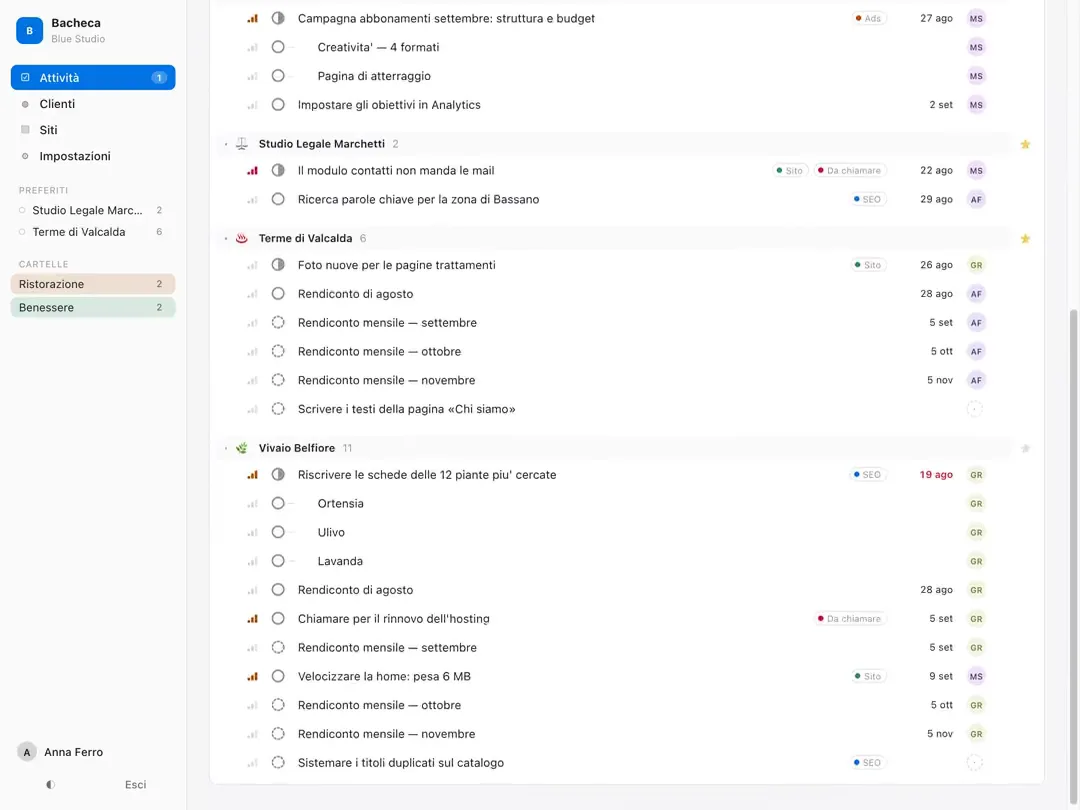Viewport: 1080px width, 810px height.
Task: Open the Clienti section in sidebar
Action: point(93,104)
